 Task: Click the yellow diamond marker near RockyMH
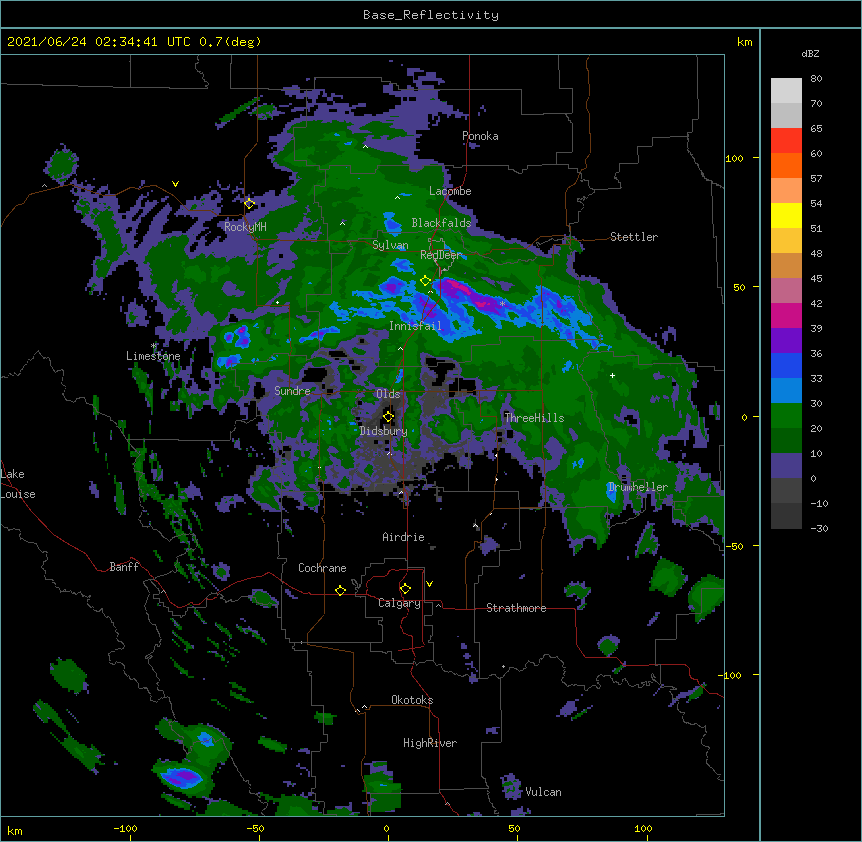(249, 204)
